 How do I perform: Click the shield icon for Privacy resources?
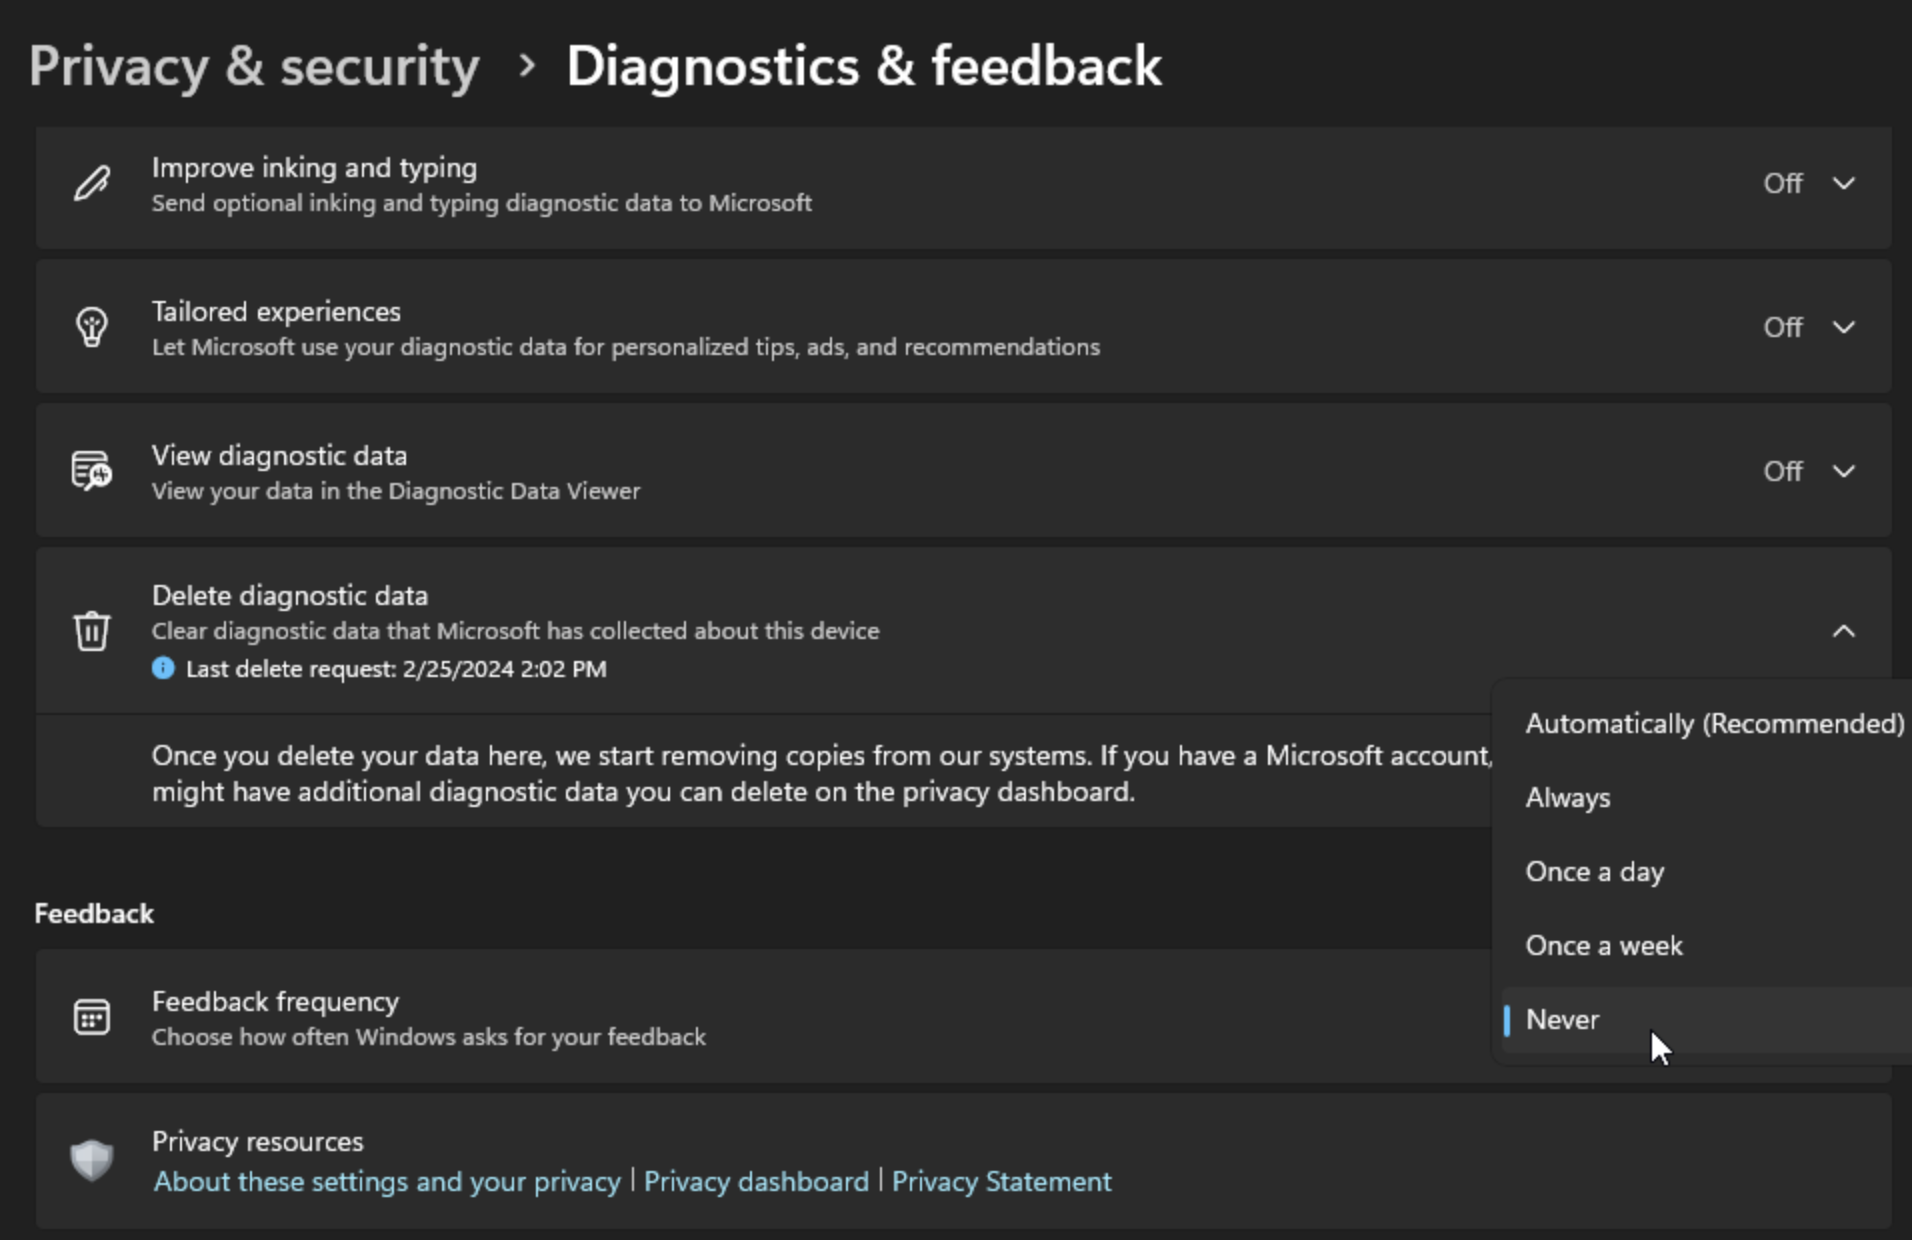92,1160
